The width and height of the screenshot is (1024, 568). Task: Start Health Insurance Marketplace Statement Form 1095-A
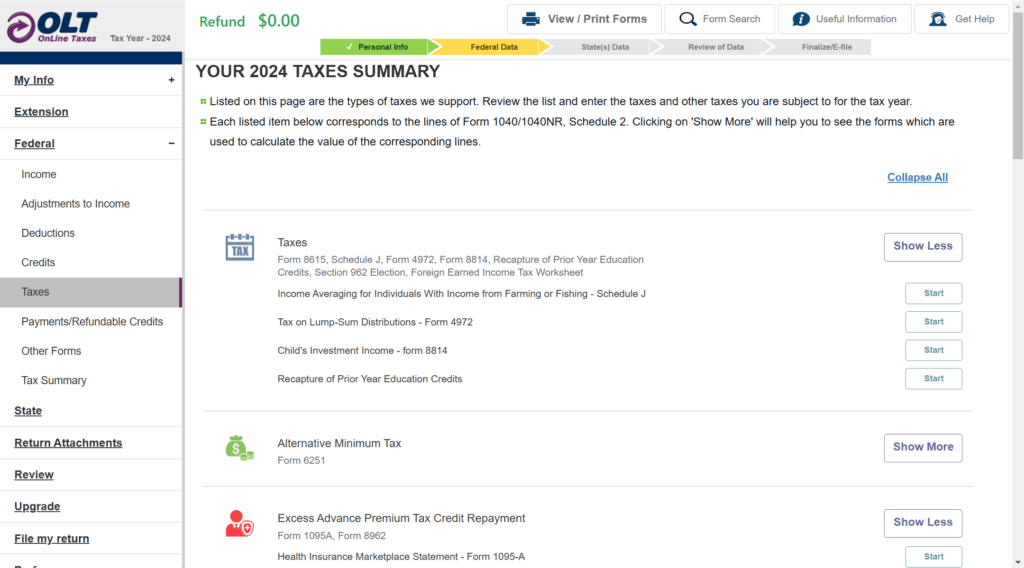click(933, 557)
